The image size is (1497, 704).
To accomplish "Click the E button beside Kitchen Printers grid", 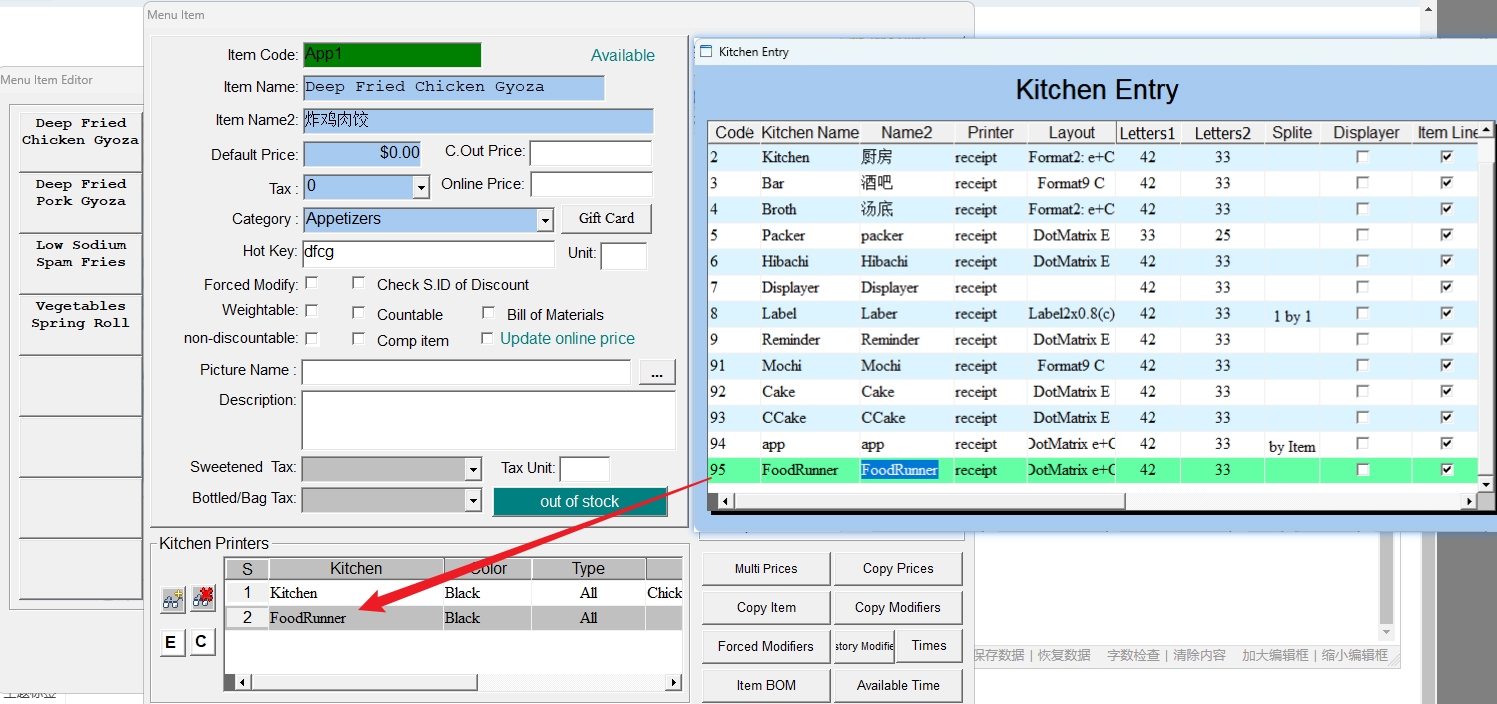I will [x=171, y=642].
